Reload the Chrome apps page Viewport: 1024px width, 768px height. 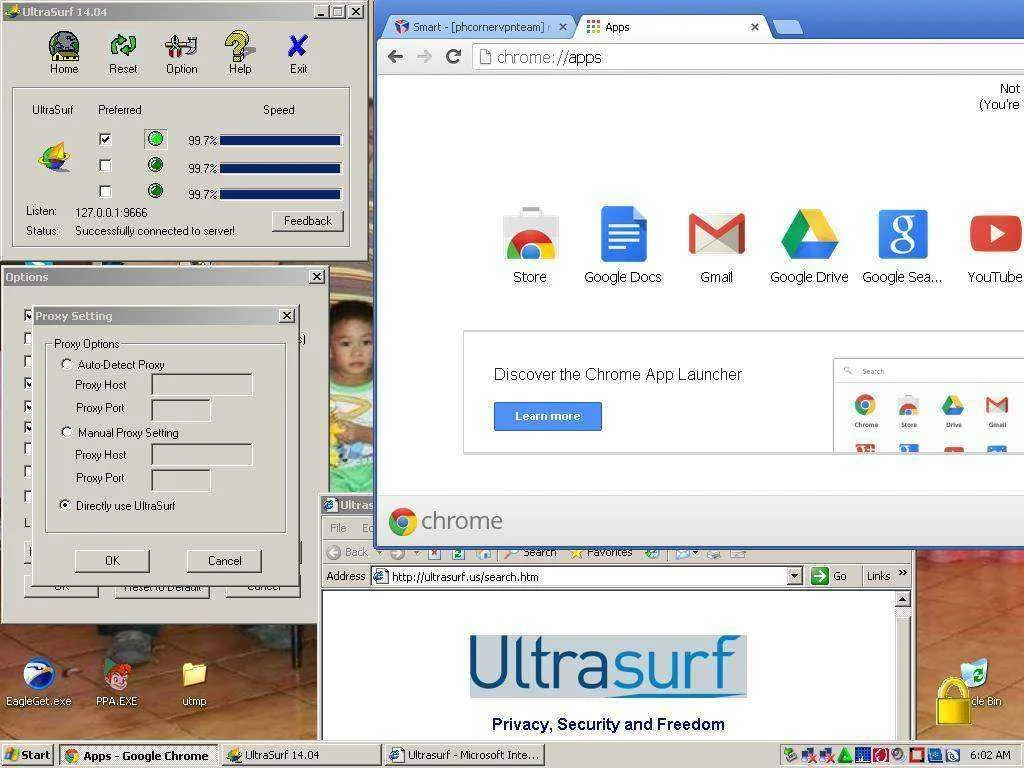(x=453, y=57)
